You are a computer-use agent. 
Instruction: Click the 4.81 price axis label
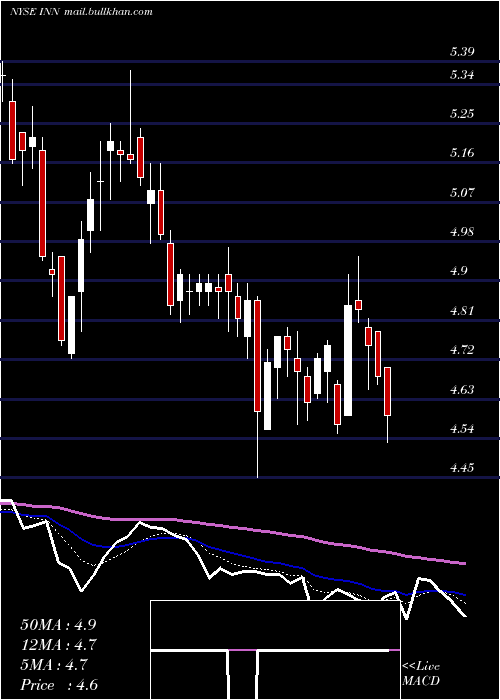pos(462,311)
